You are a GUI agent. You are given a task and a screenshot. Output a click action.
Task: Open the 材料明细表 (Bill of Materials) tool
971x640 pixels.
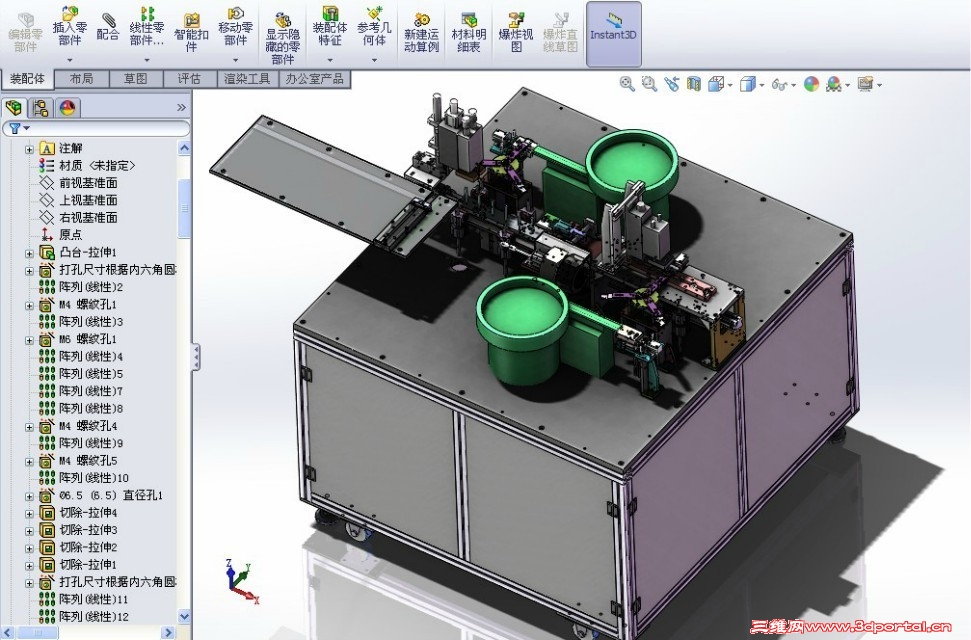pyautogui.click(x=469, y=32)
